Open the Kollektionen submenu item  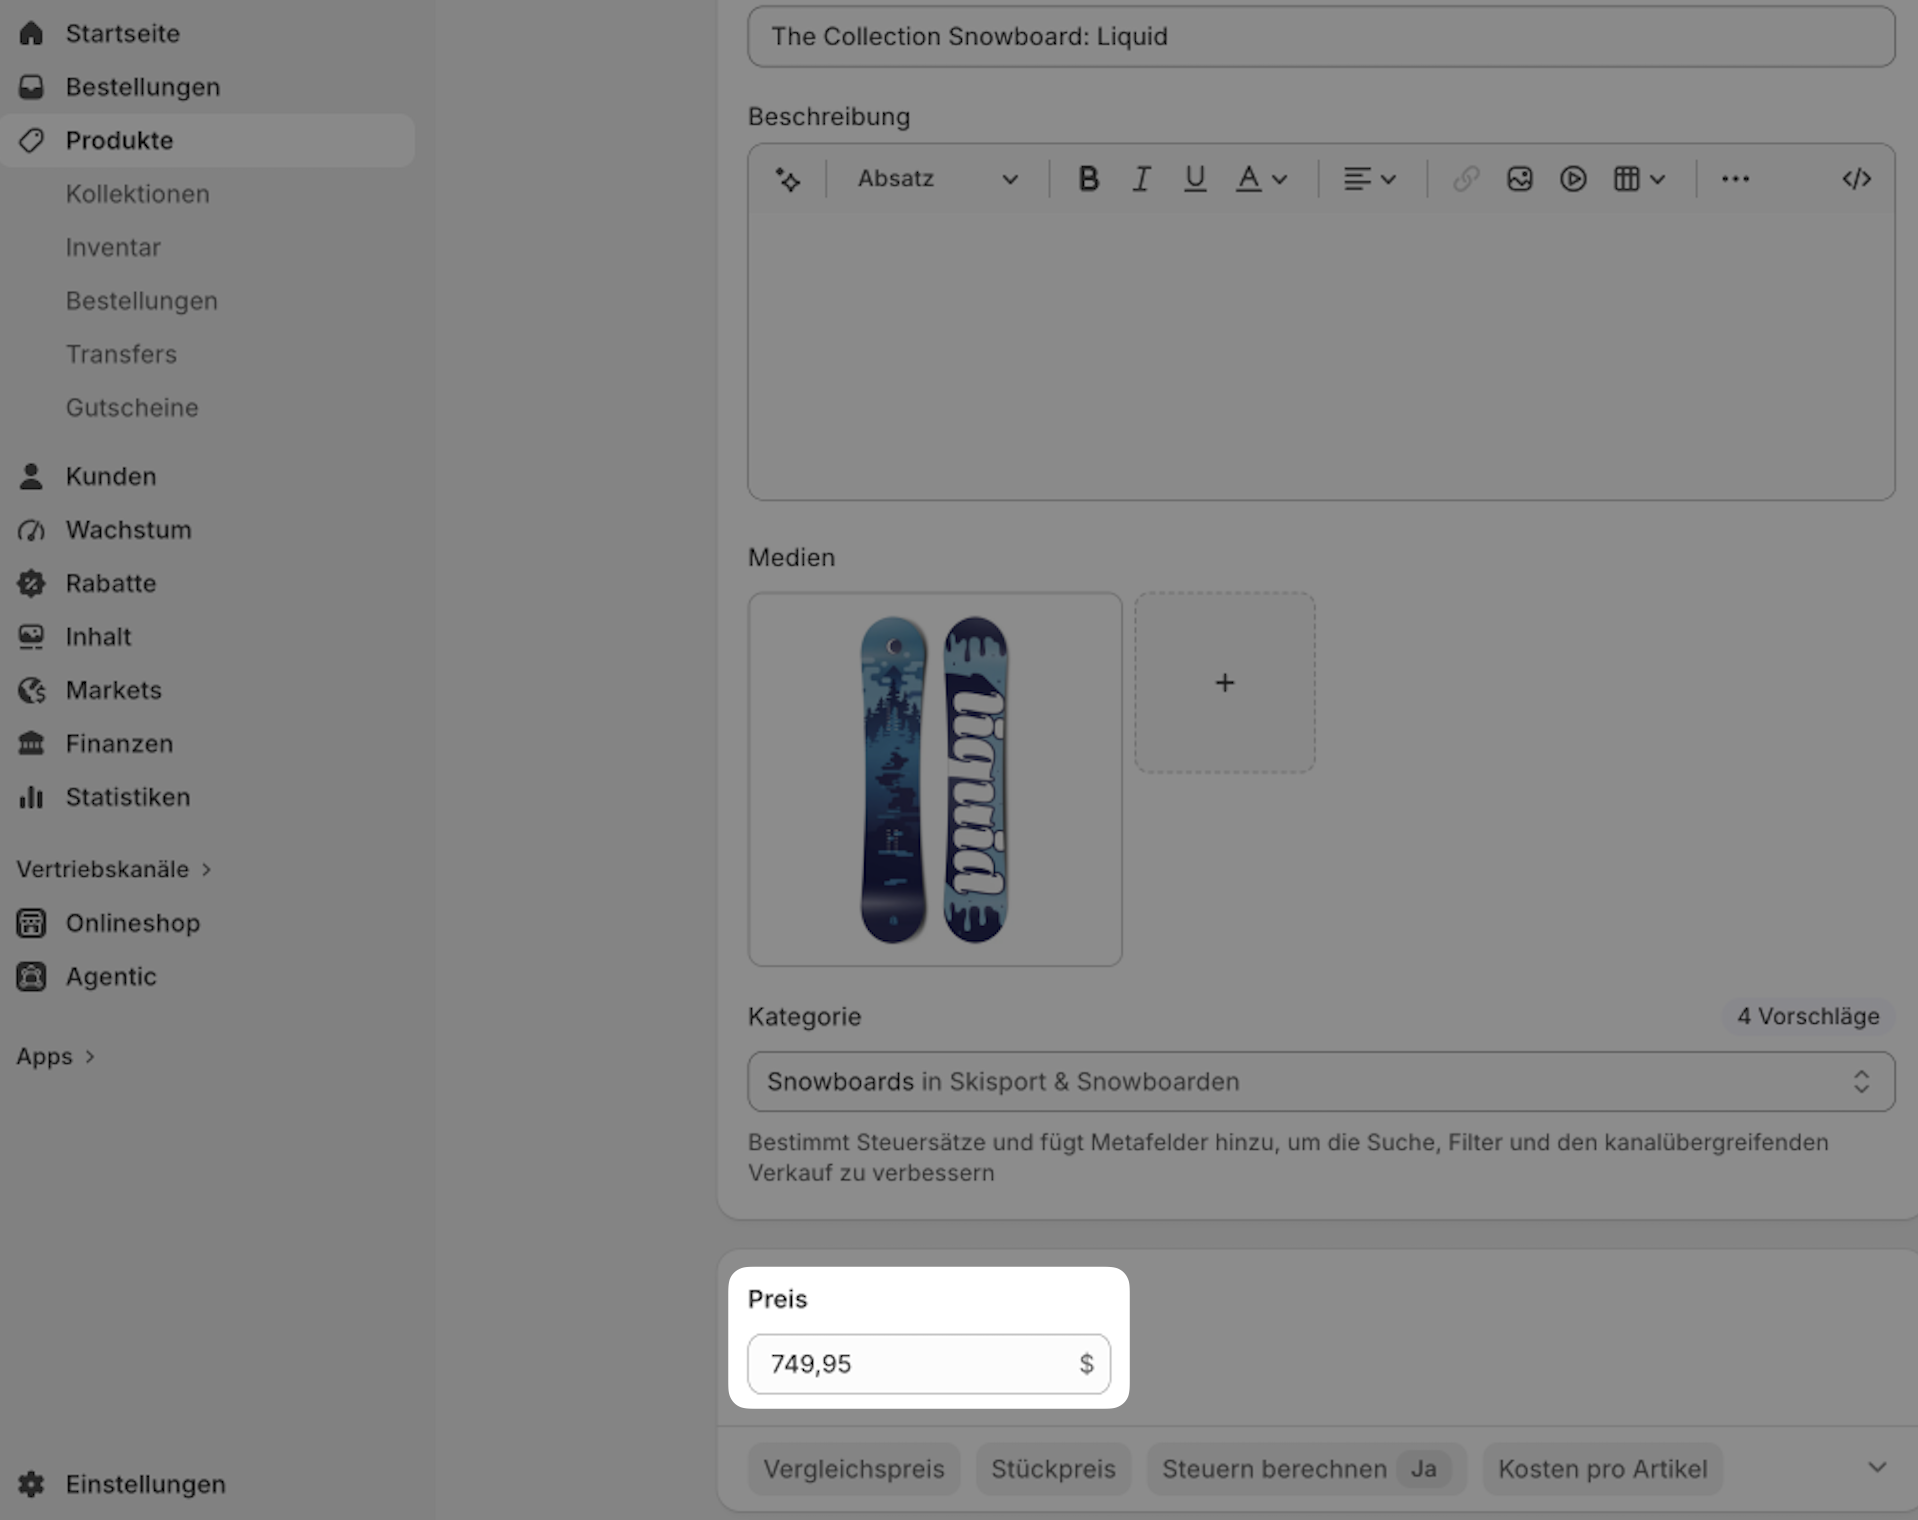coord(137,194)
